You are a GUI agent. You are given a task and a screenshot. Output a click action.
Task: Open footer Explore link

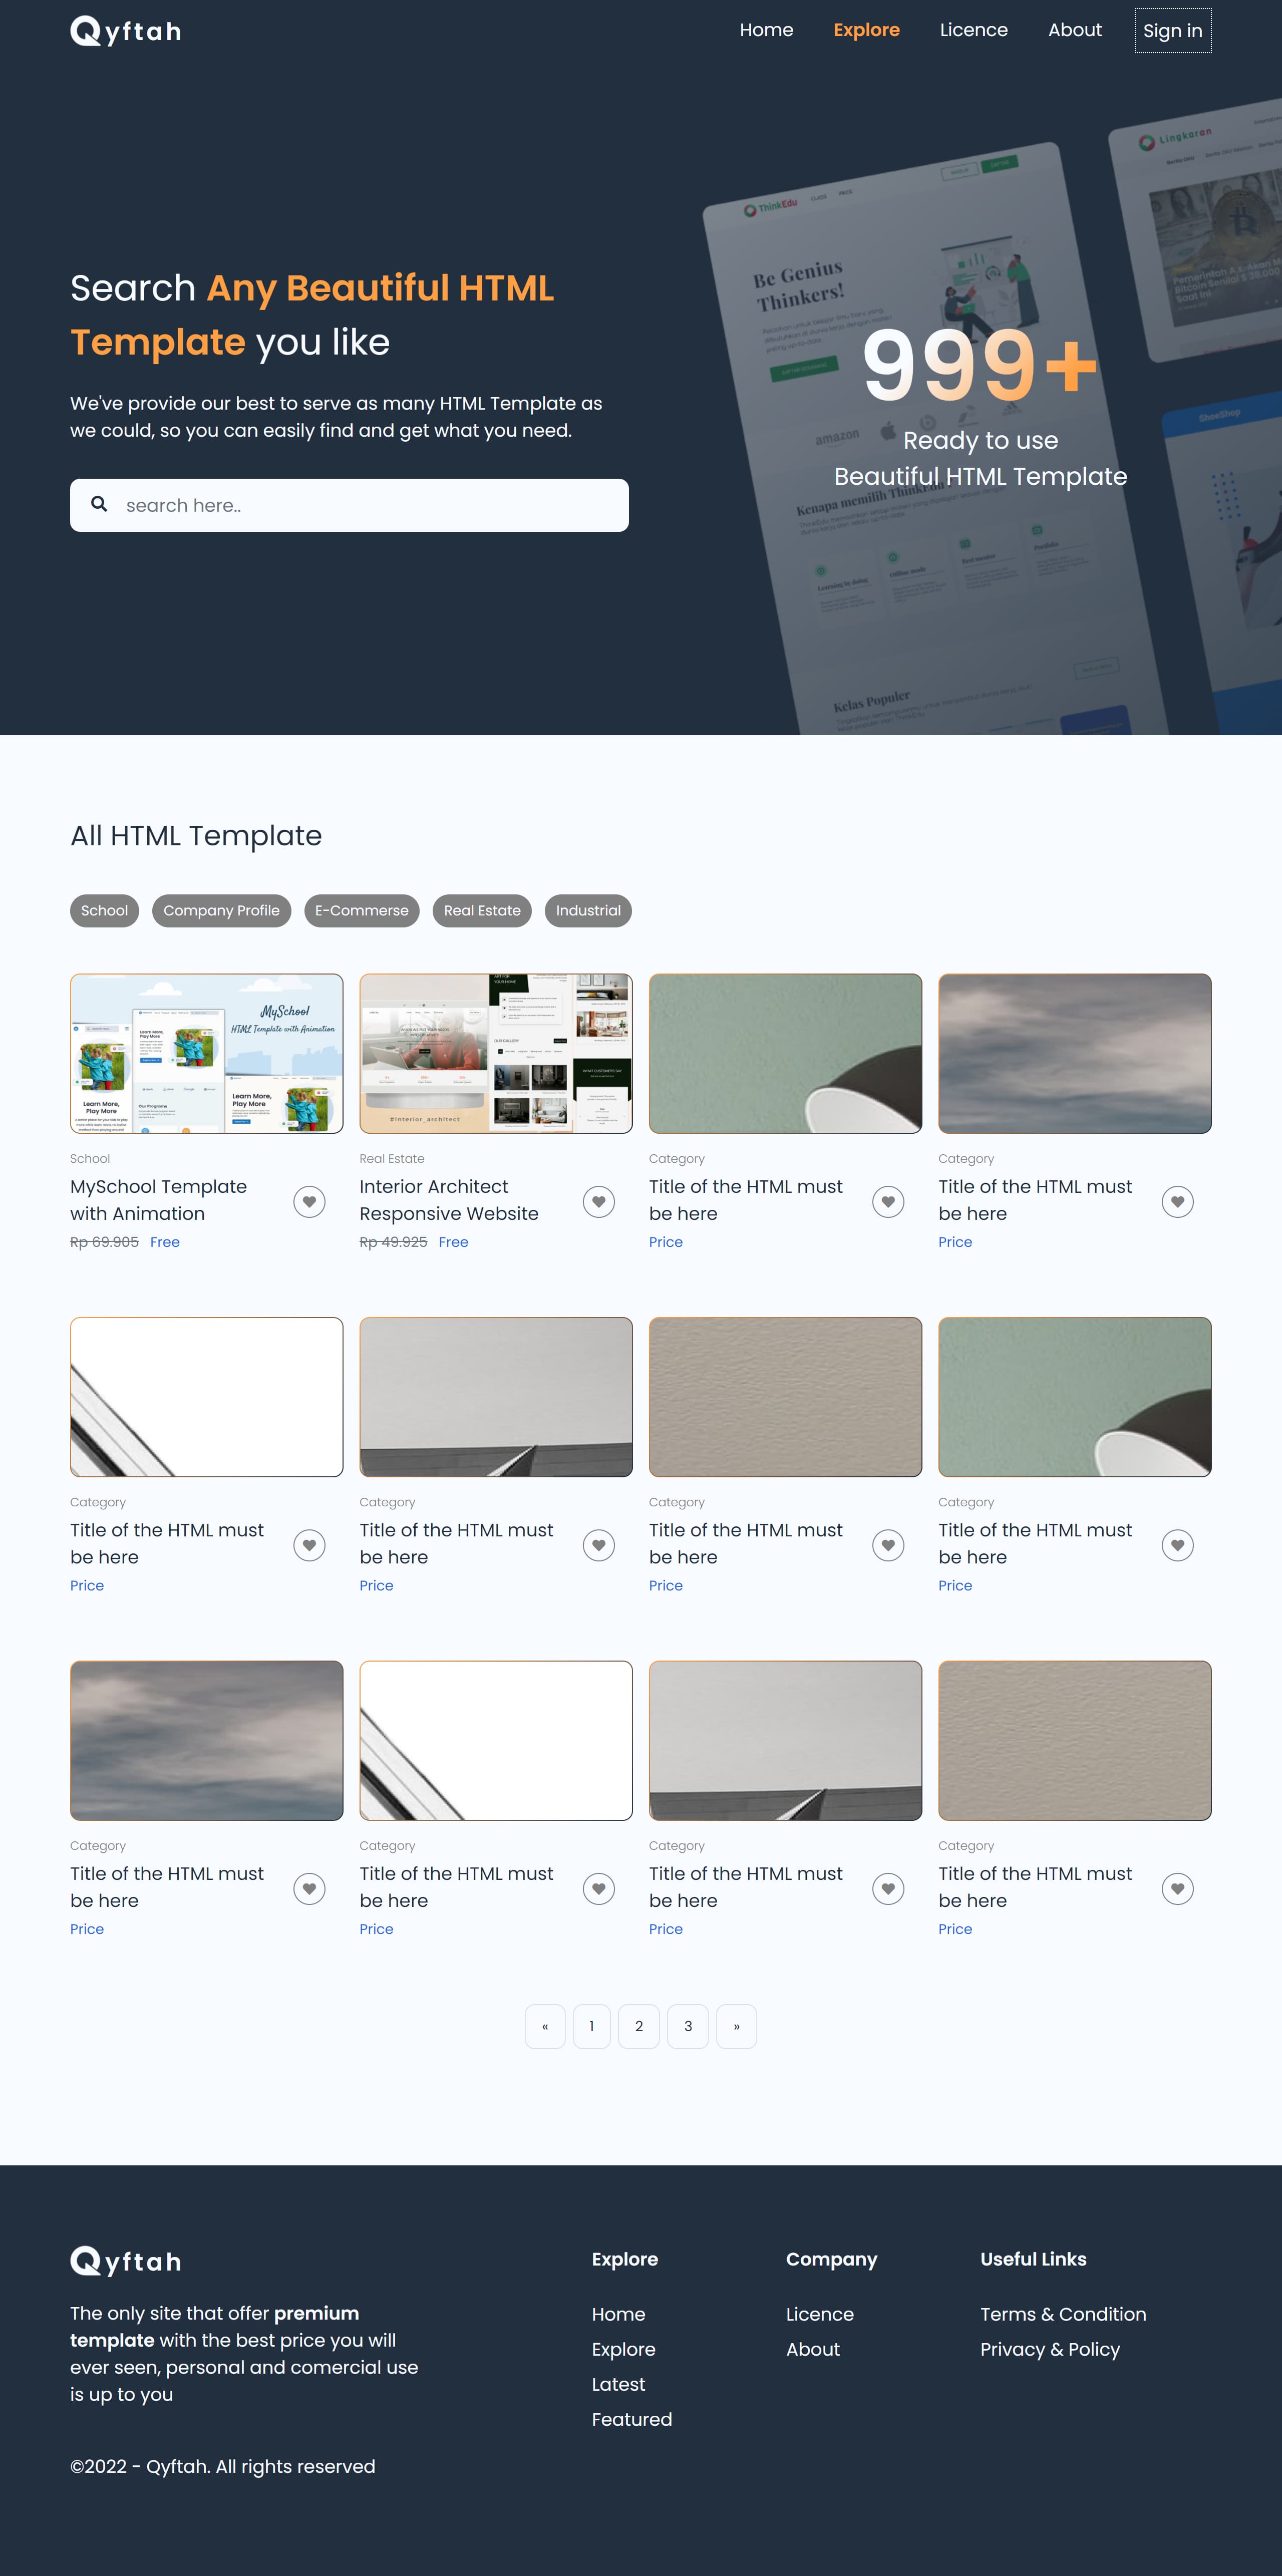pyautogui.click(x=623, y=2349)
